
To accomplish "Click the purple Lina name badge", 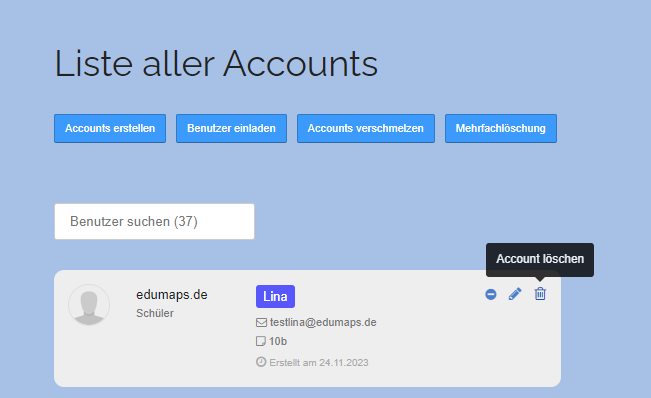I will (275, 296).
